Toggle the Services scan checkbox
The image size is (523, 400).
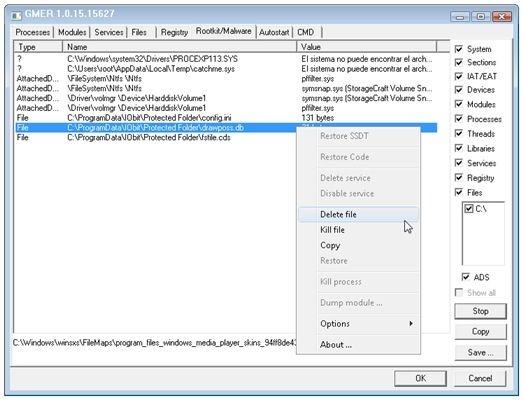point(459,163)
